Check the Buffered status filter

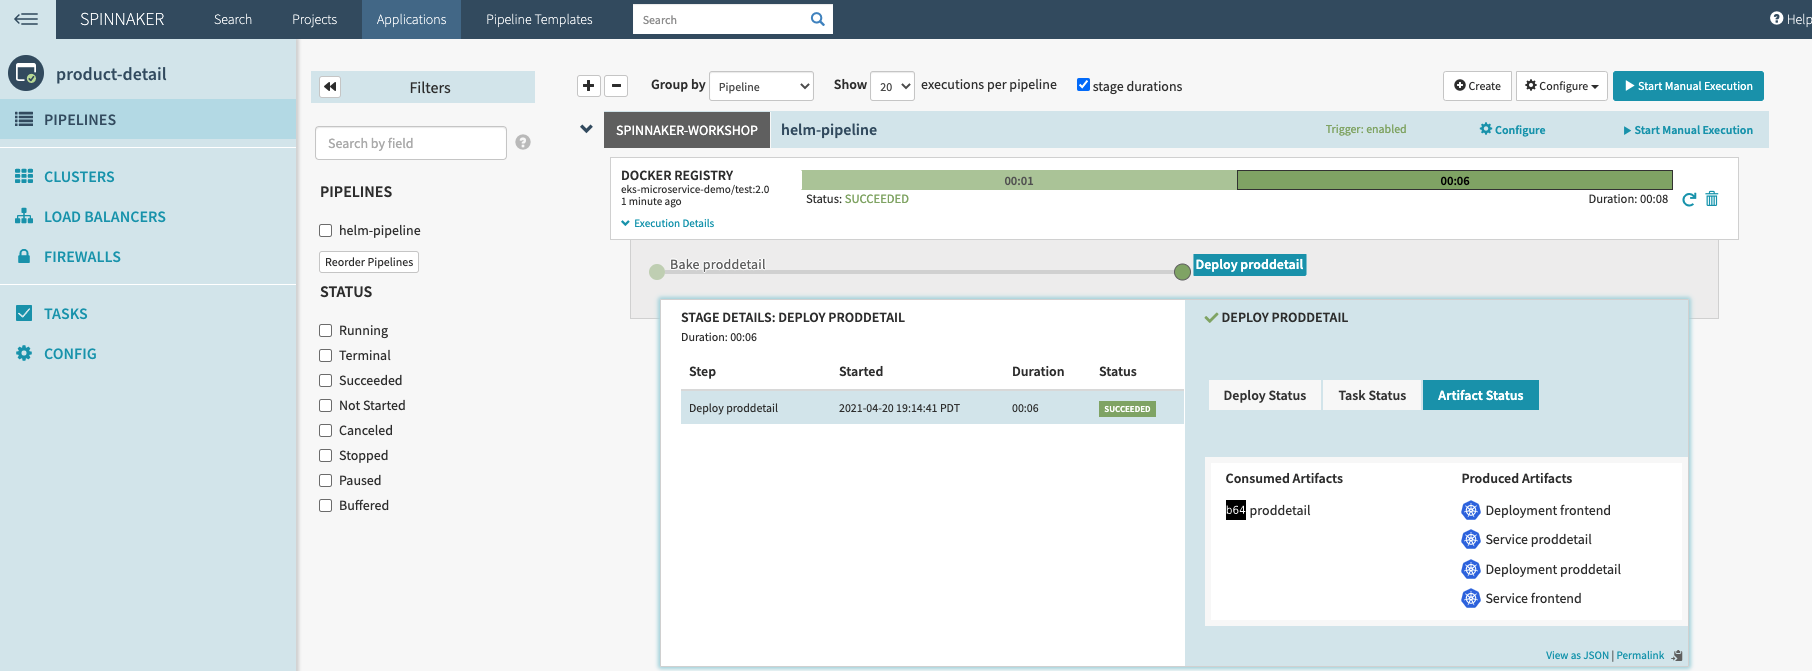(x=325, y=505)
